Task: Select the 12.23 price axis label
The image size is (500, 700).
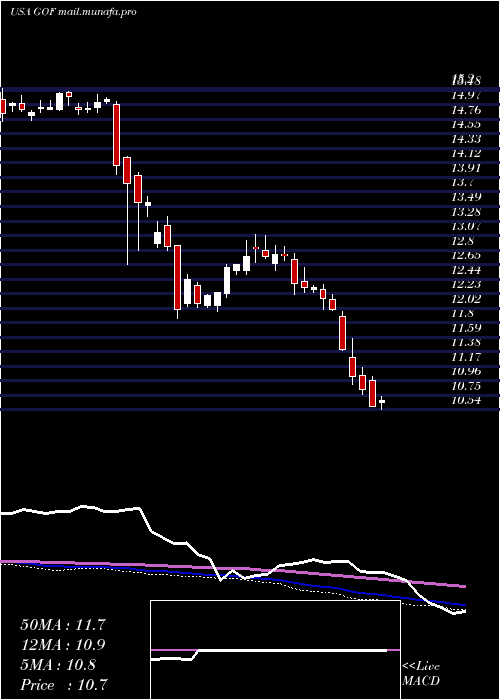Action: tap(466, 284)
